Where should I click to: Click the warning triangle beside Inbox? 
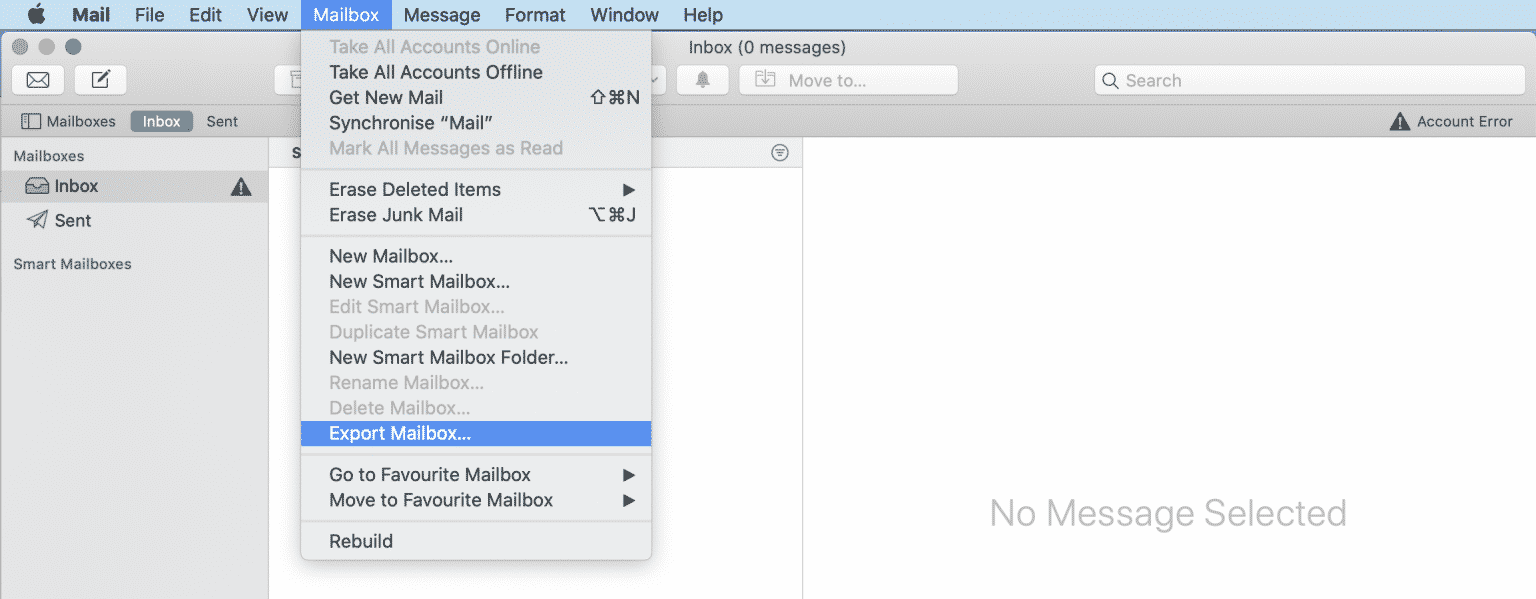(x=240, y=185)
